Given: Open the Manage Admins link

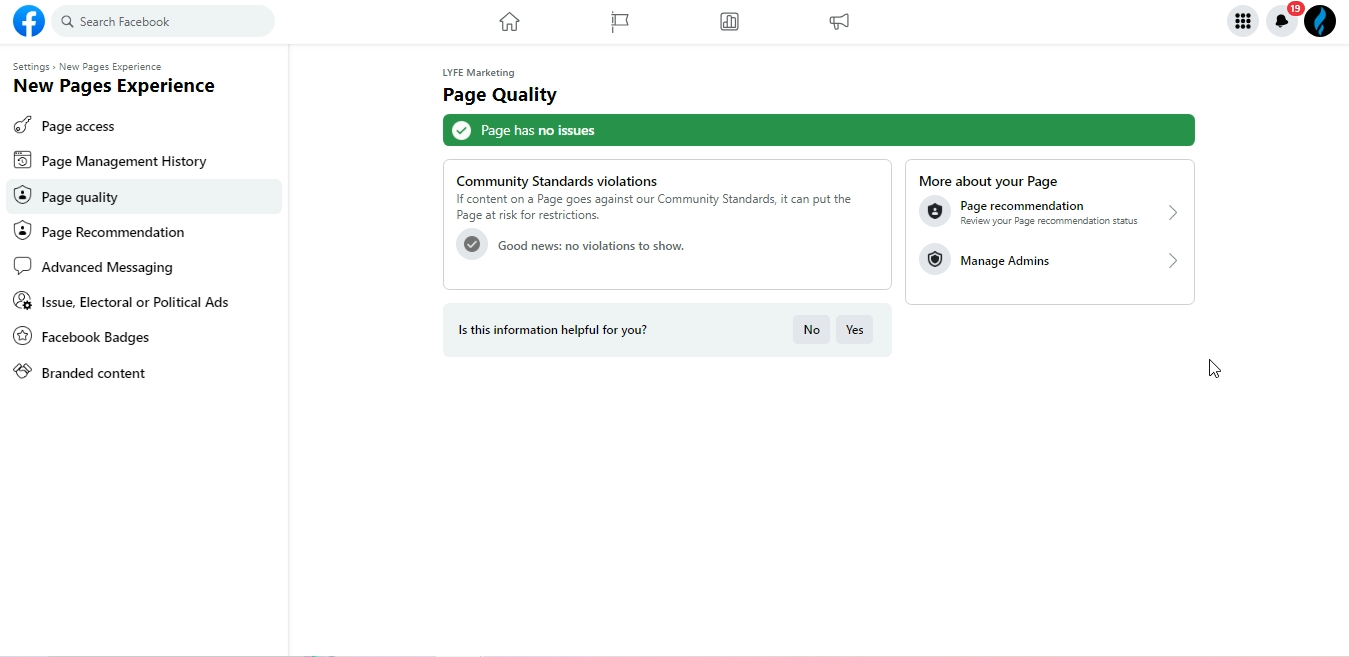Looking at the screenshot, I should coord(1049,260).
